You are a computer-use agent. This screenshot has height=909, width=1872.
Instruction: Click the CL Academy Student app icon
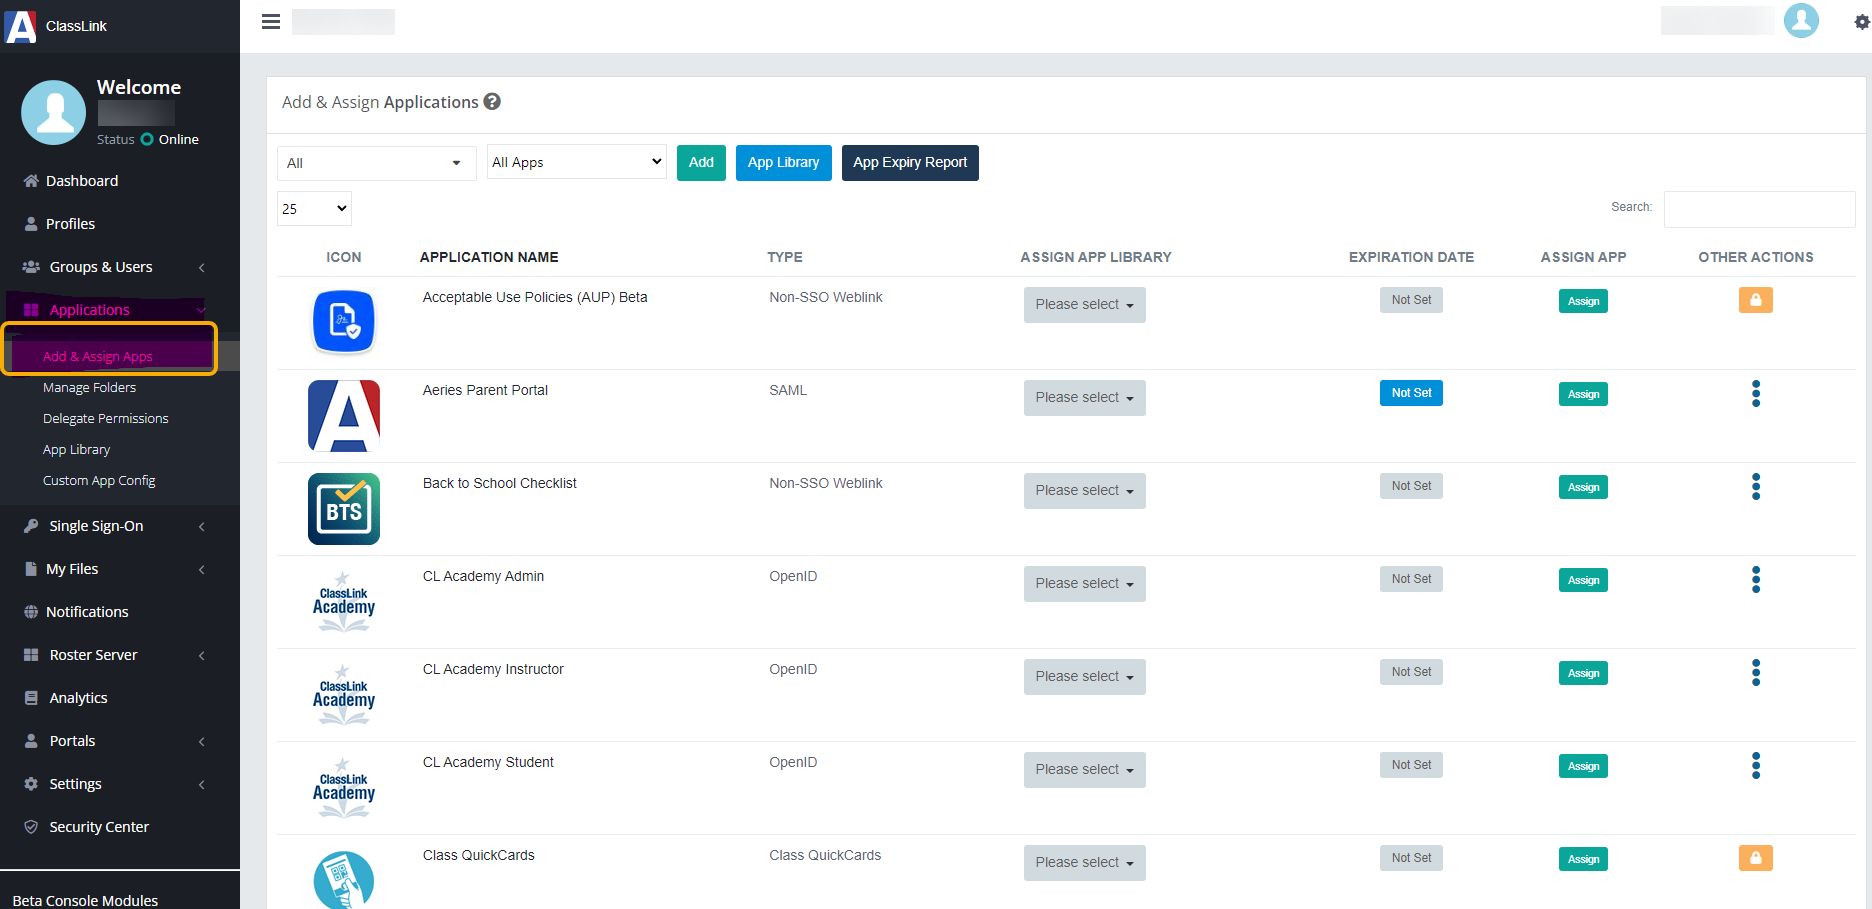point(344,788)
